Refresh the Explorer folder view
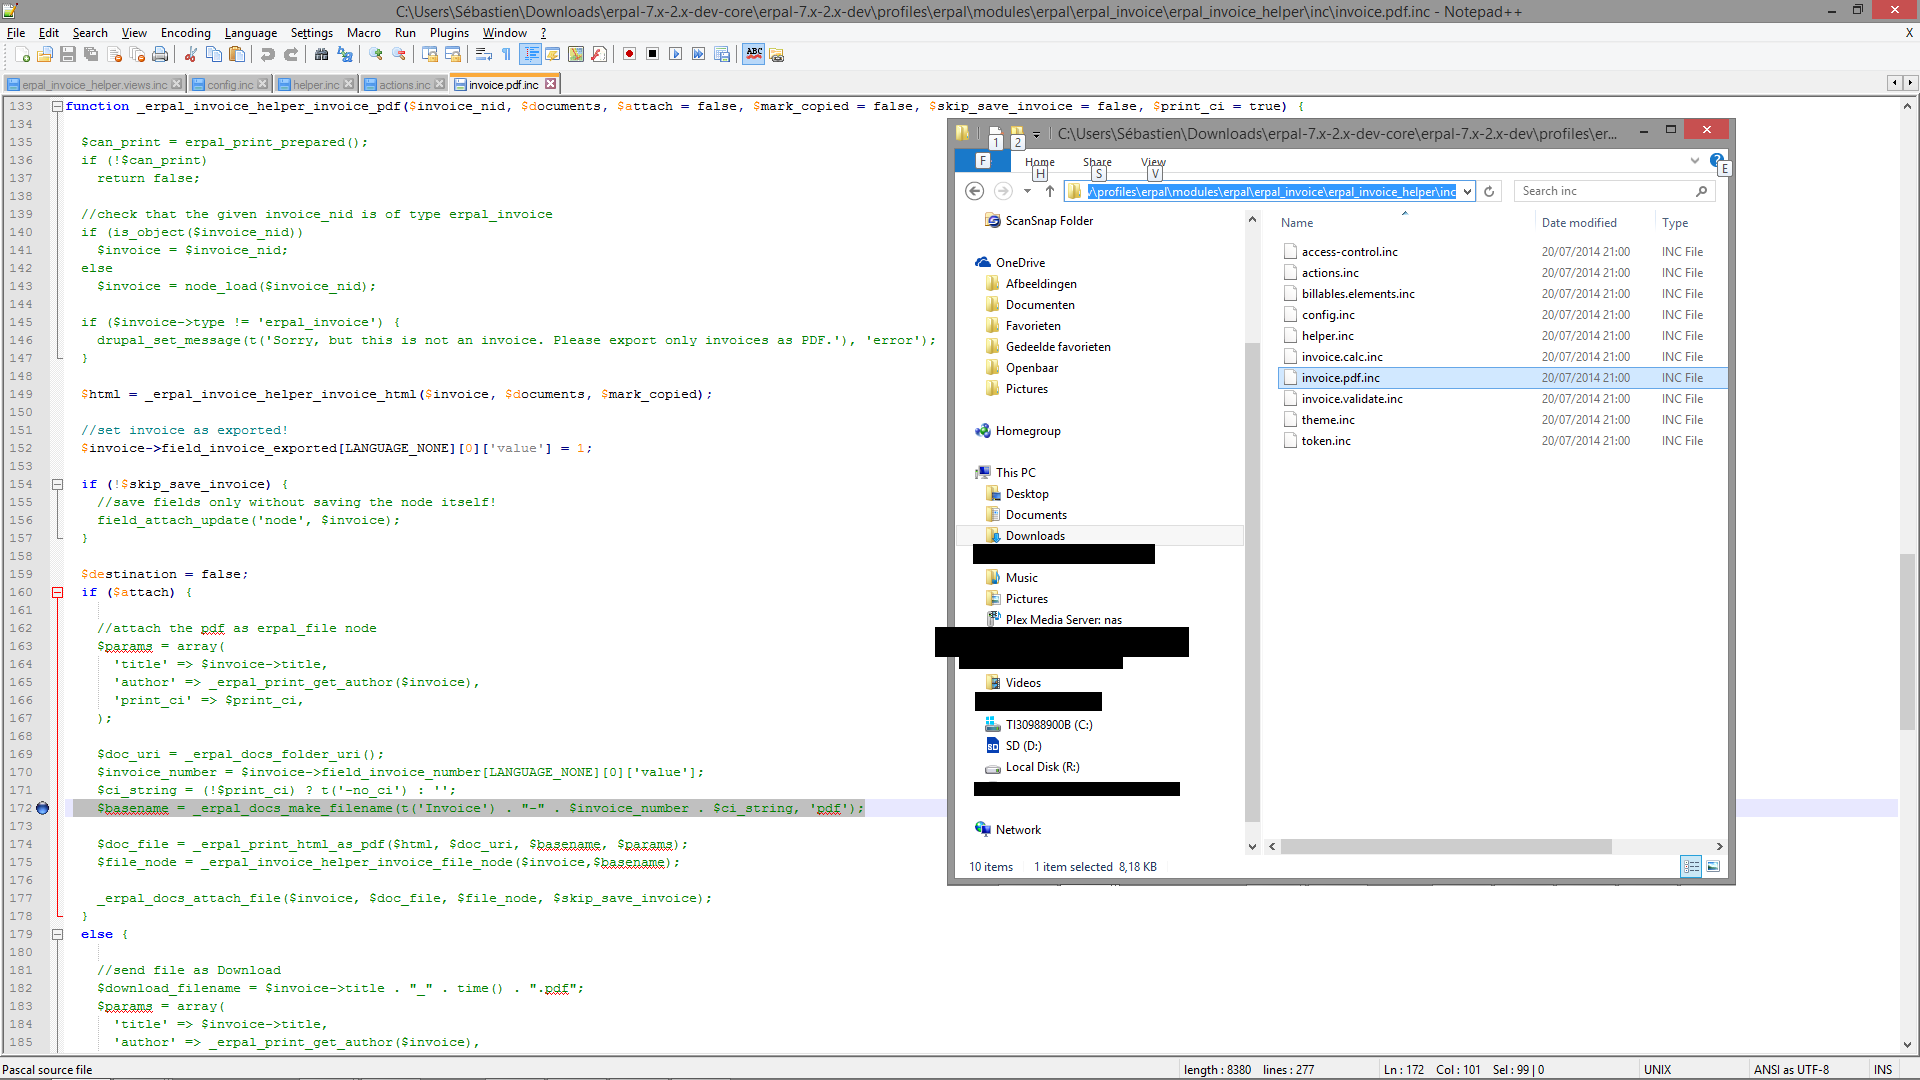The height and width of the screenshot is (1080, 1920). [1489, 191]
